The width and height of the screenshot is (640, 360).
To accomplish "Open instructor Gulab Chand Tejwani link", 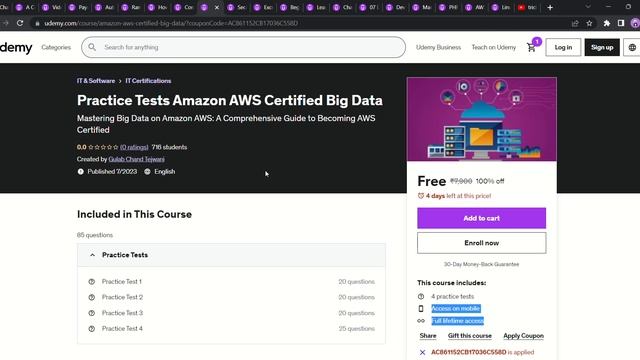I will [x=136, y=159].
